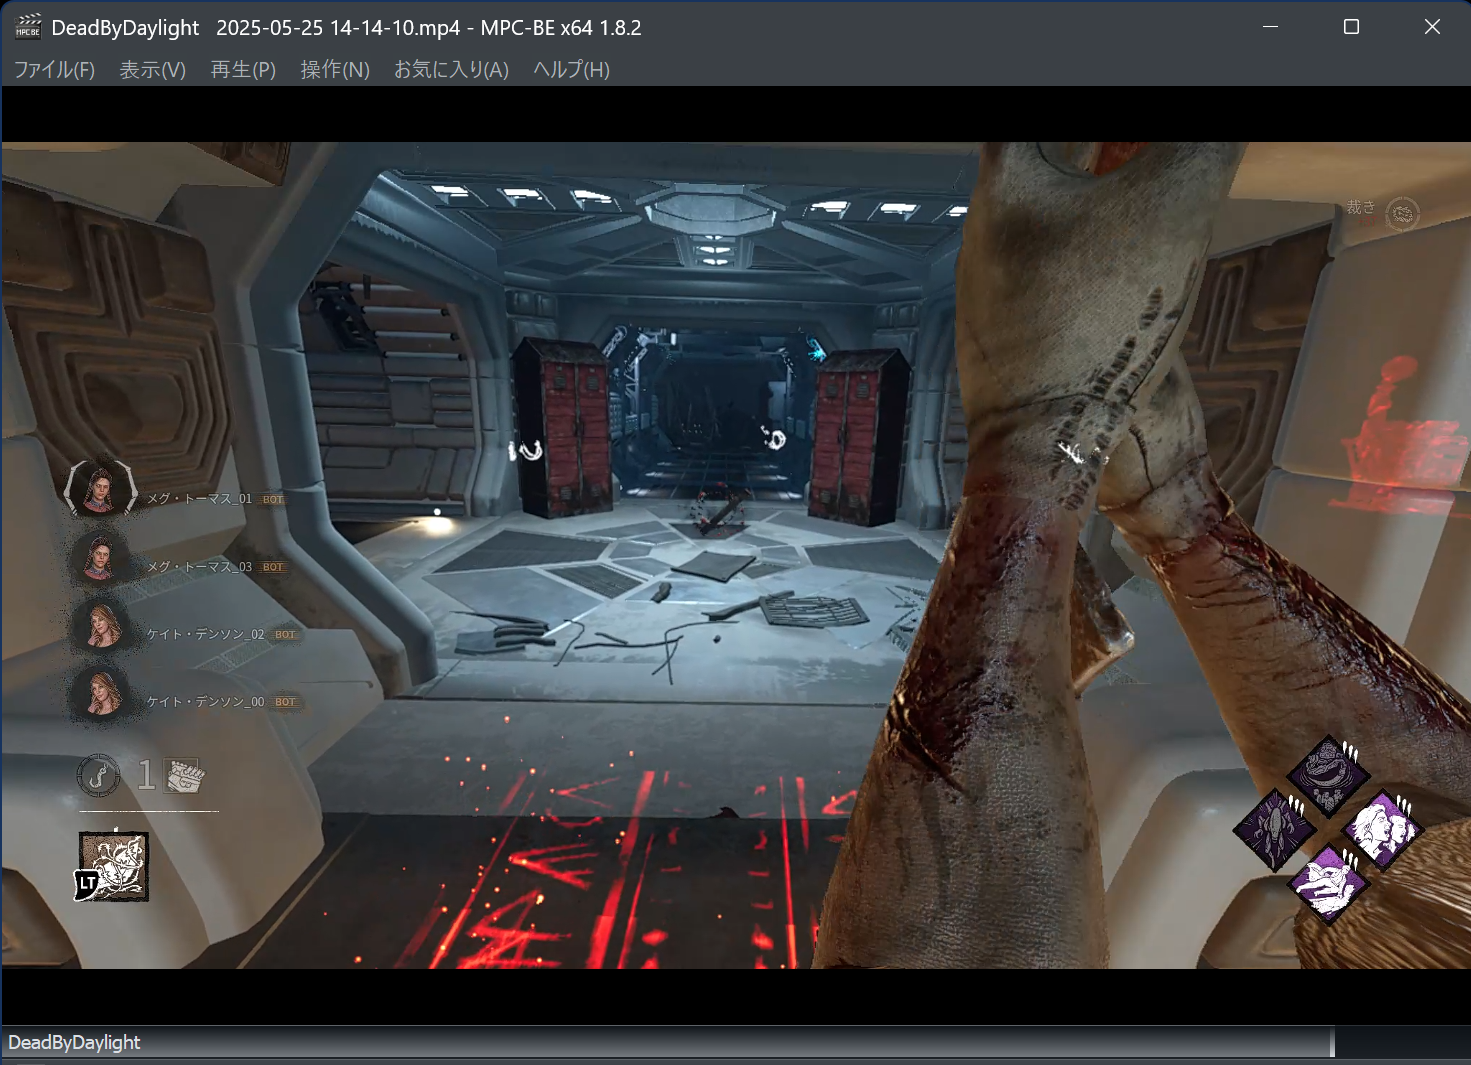Open the ヘルプ(H) menu
The width and height of the screenshot is (1471, 1065).
pos(571,69)
